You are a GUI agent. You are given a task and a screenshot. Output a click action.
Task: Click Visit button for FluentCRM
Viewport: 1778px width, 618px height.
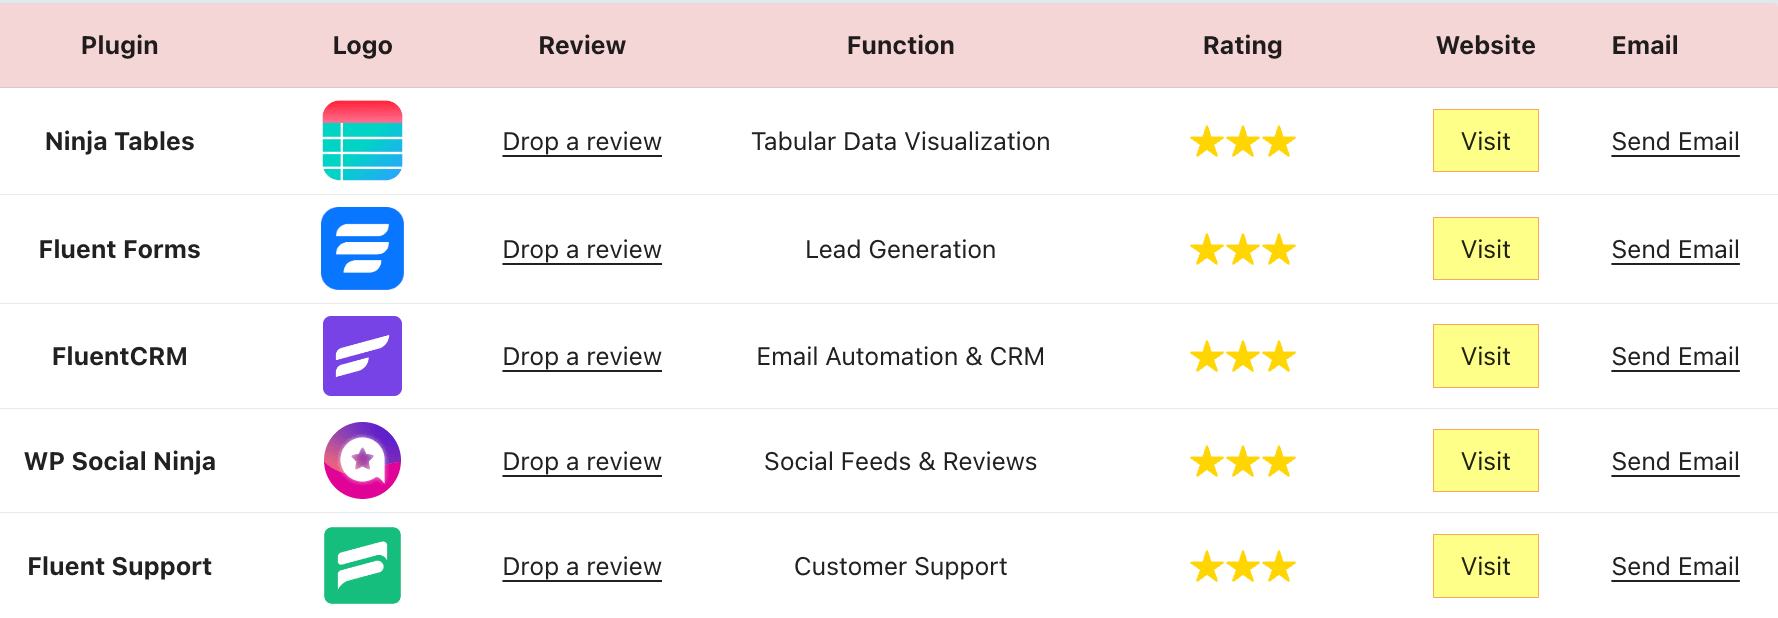point(1485,356)
